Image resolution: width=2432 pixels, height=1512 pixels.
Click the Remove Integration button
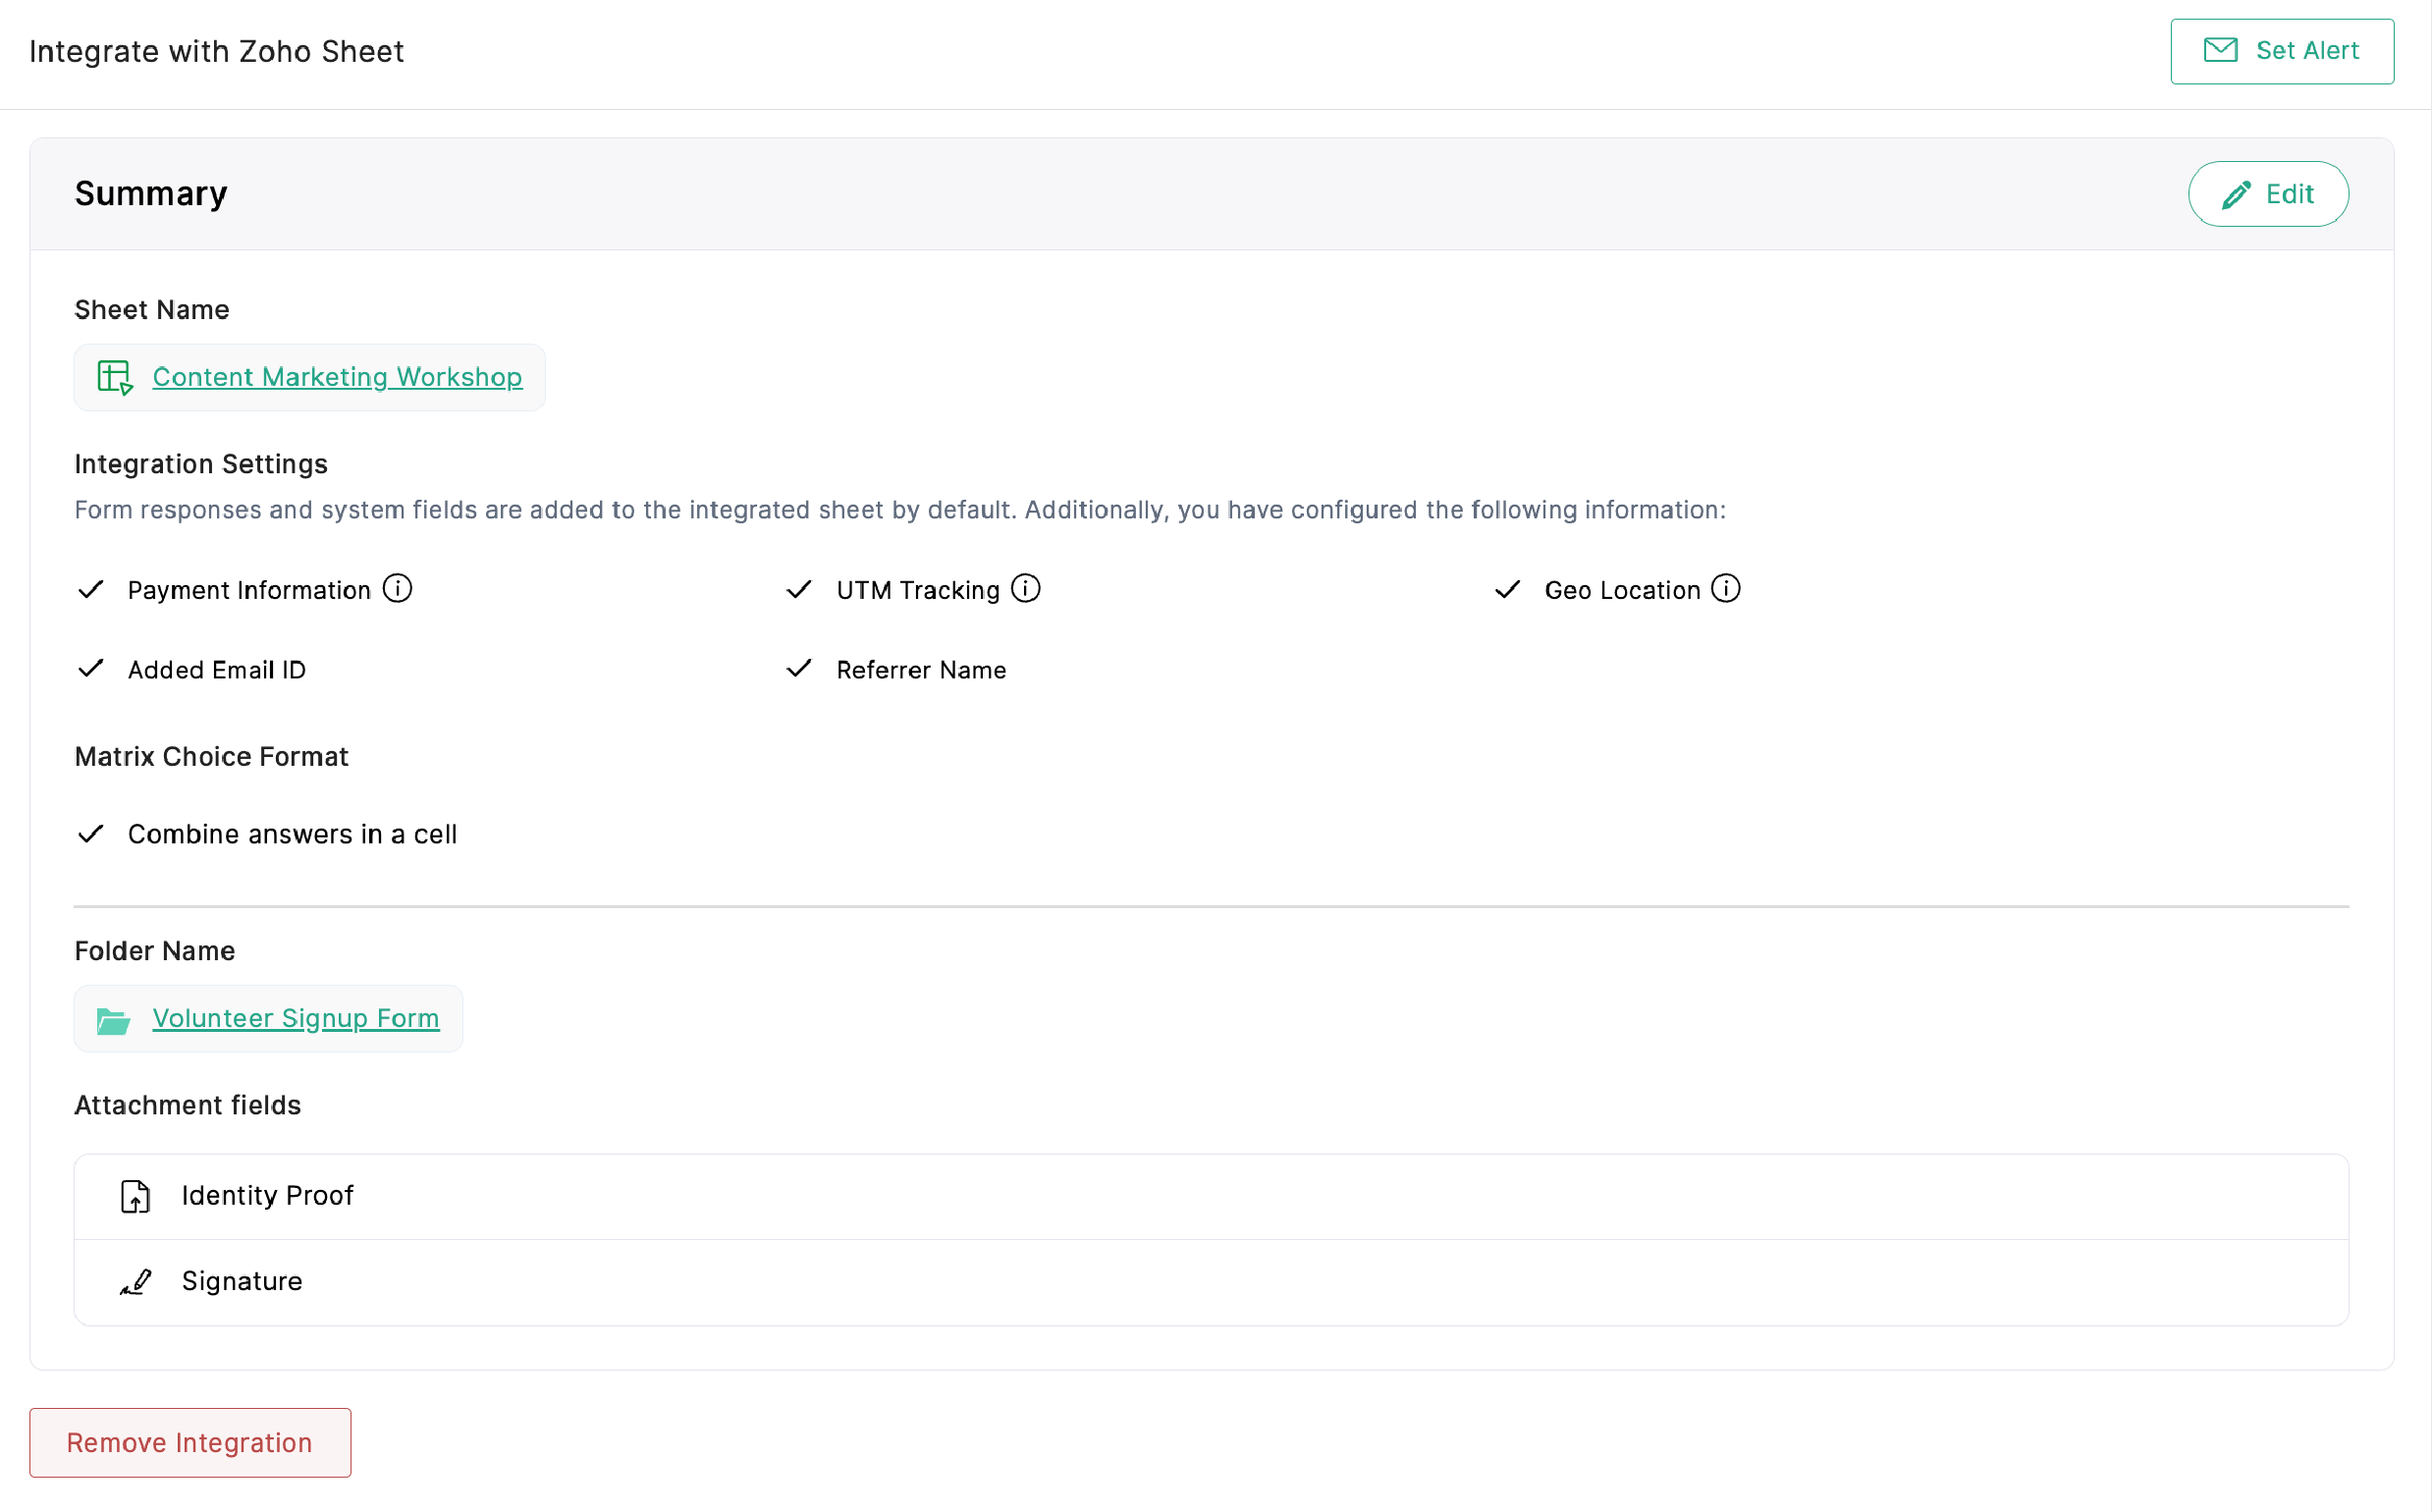tap(189, 1442)
